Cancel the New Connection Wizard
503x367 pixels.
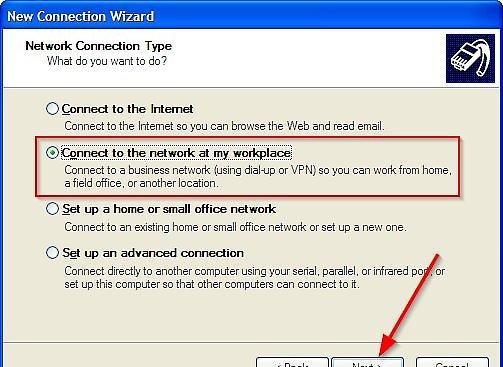pyautogui.click(x=452, y=362)
